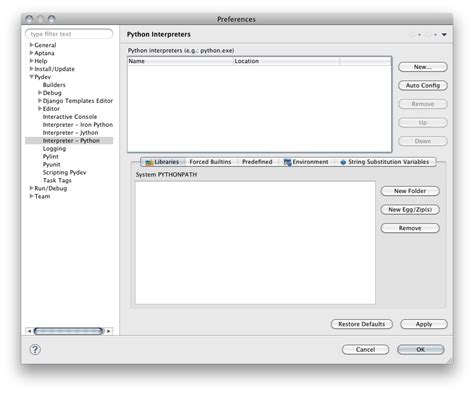Click the New Egg/Zip(s) button
Viewport: 474px width, 393px height.
pos(410,210)
